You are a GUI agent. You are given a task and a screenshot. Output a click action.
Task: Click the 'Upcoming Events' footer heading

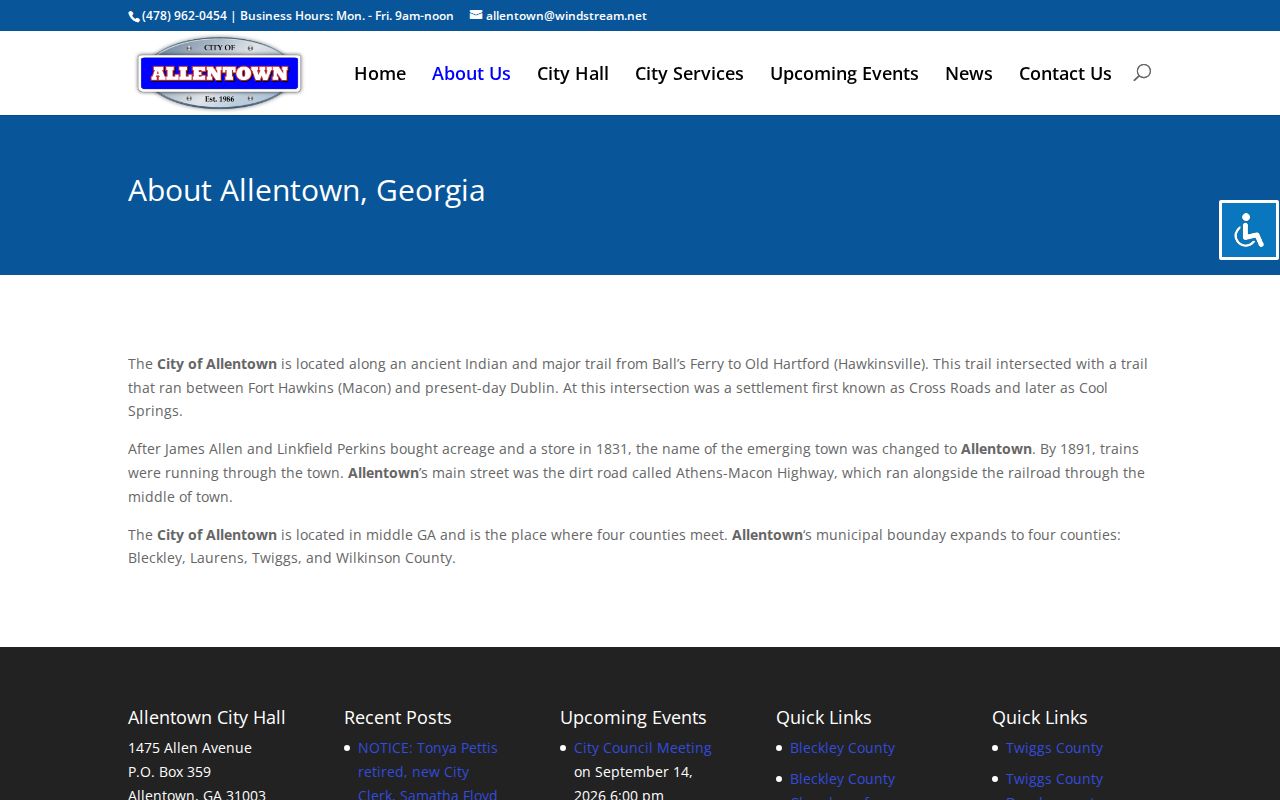coord(633,717)
